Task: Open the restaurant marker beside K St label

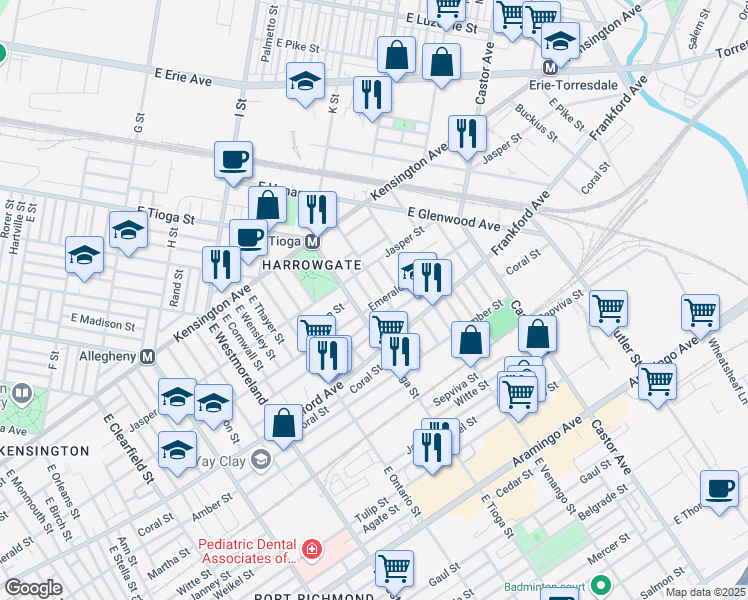Action: coord(373,96)
